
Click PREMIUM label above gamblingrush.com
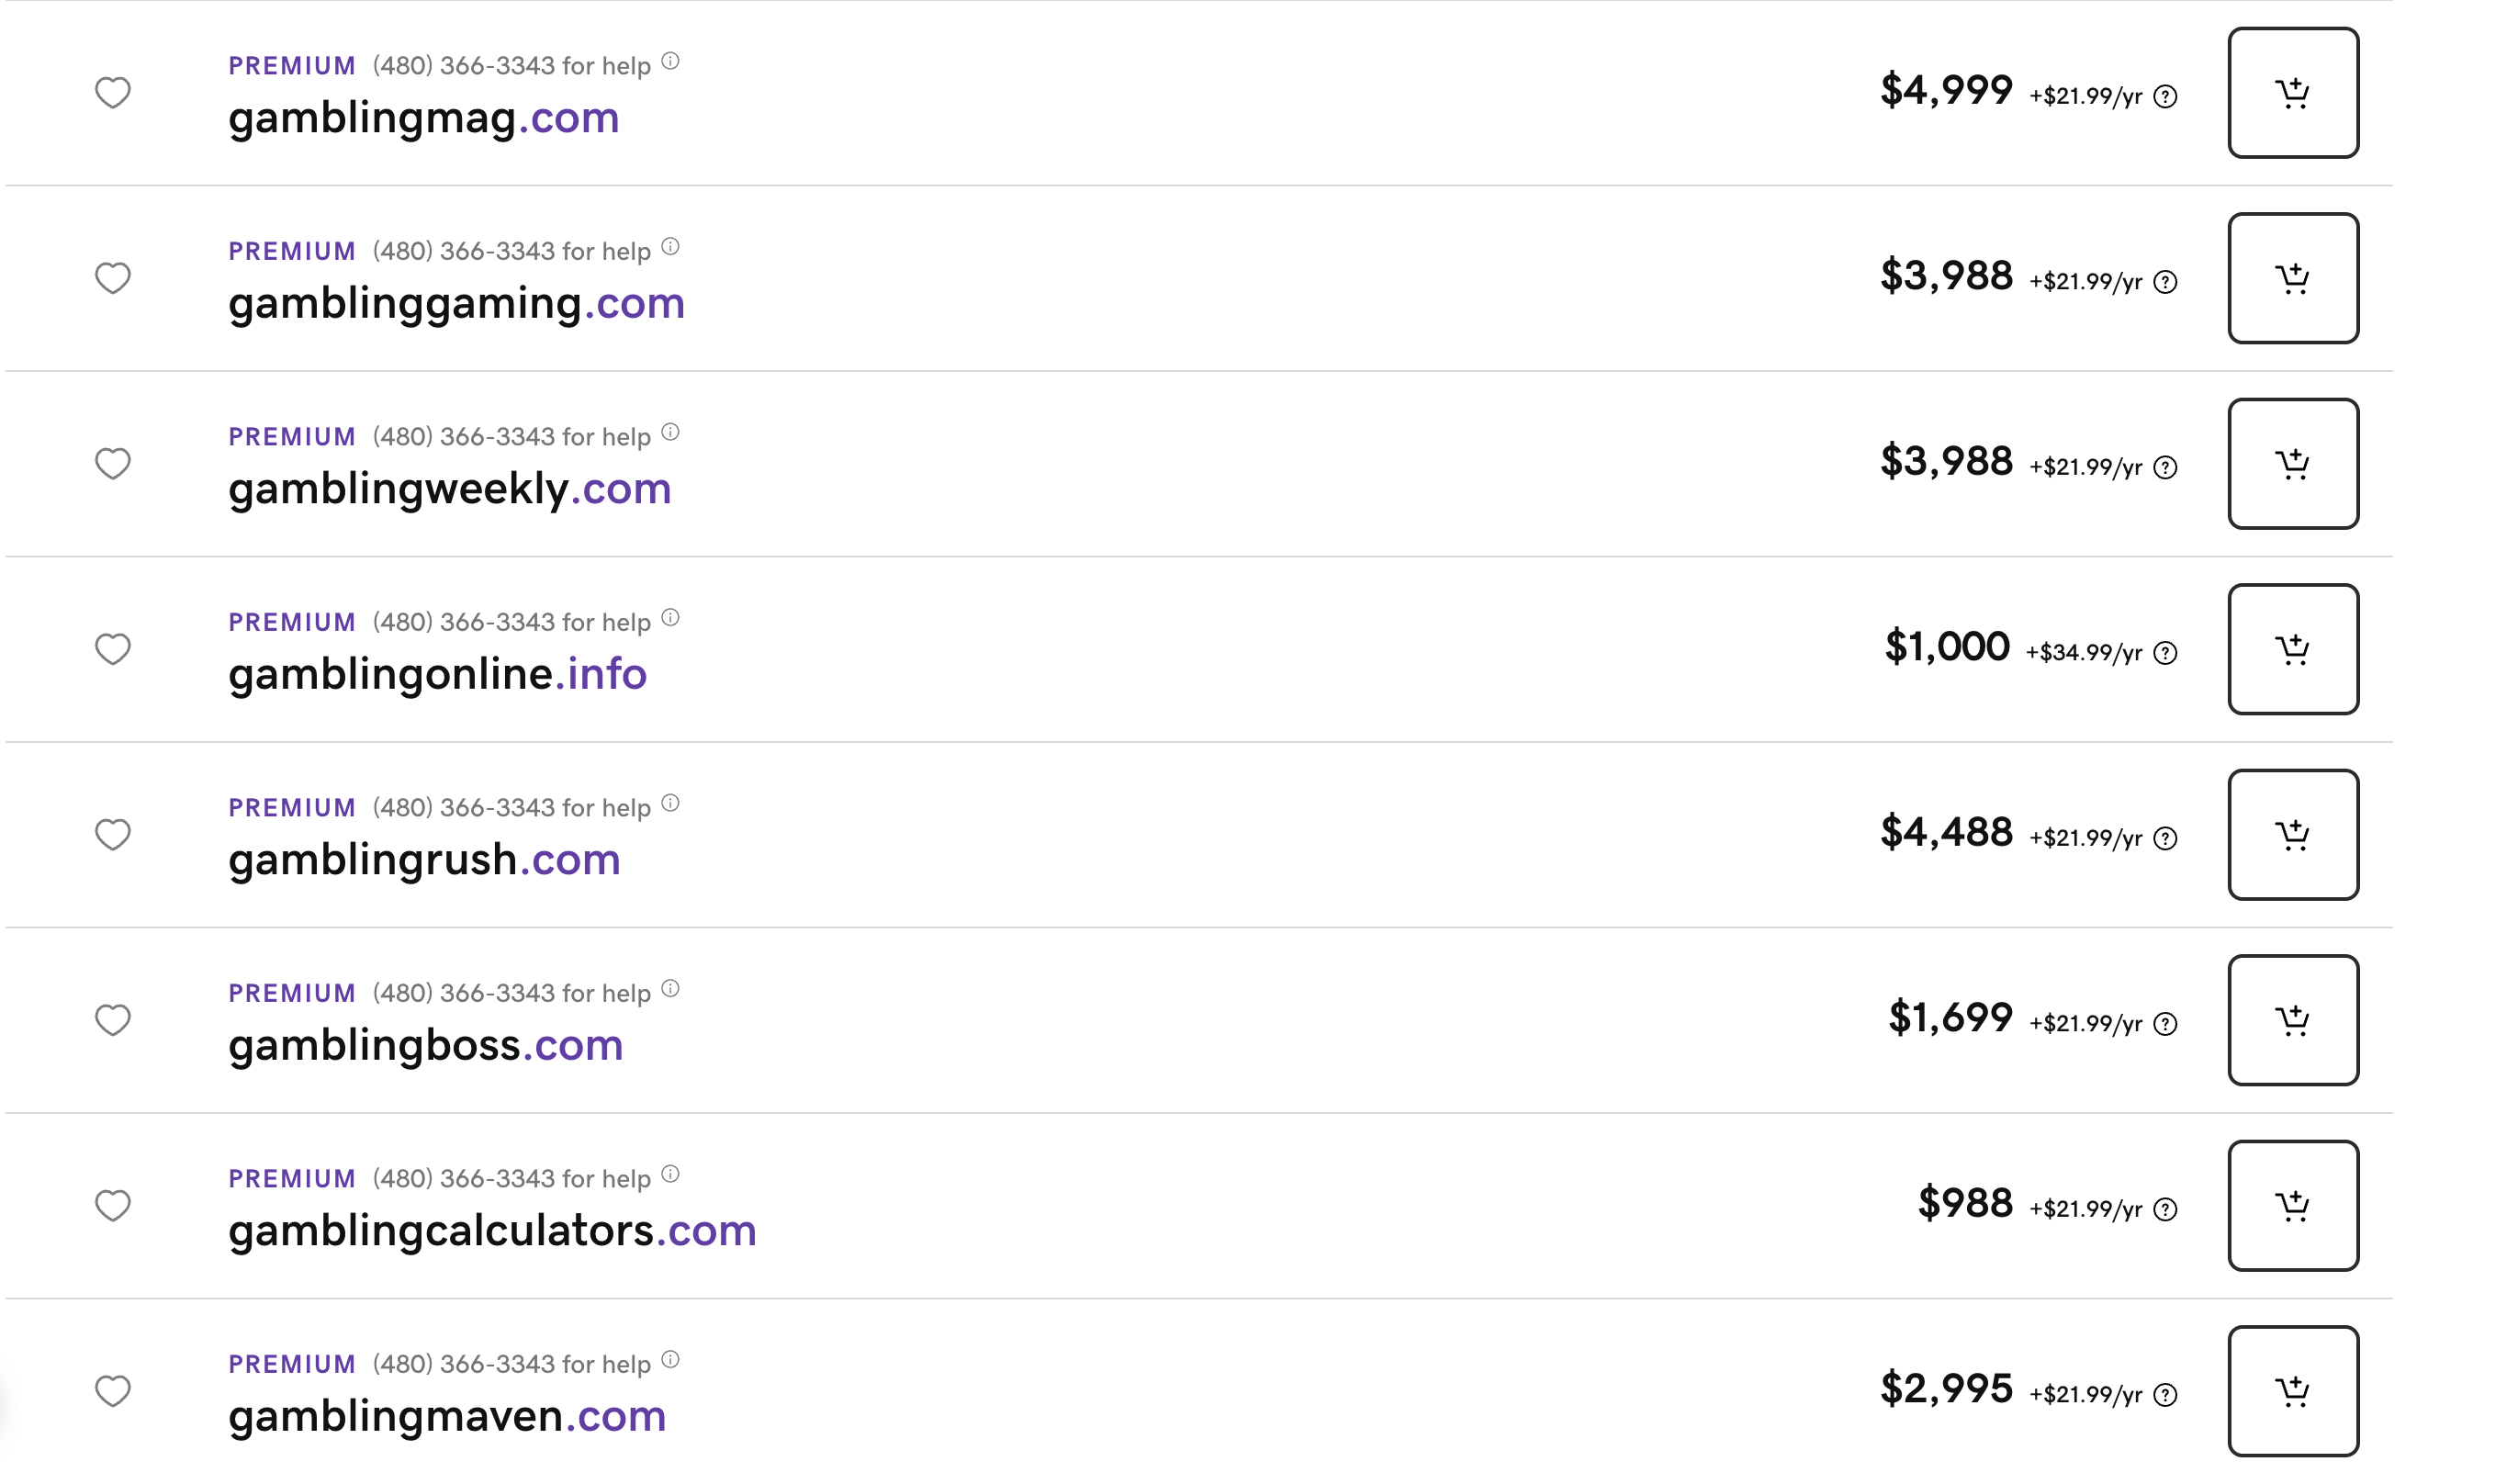pos(292,808)
